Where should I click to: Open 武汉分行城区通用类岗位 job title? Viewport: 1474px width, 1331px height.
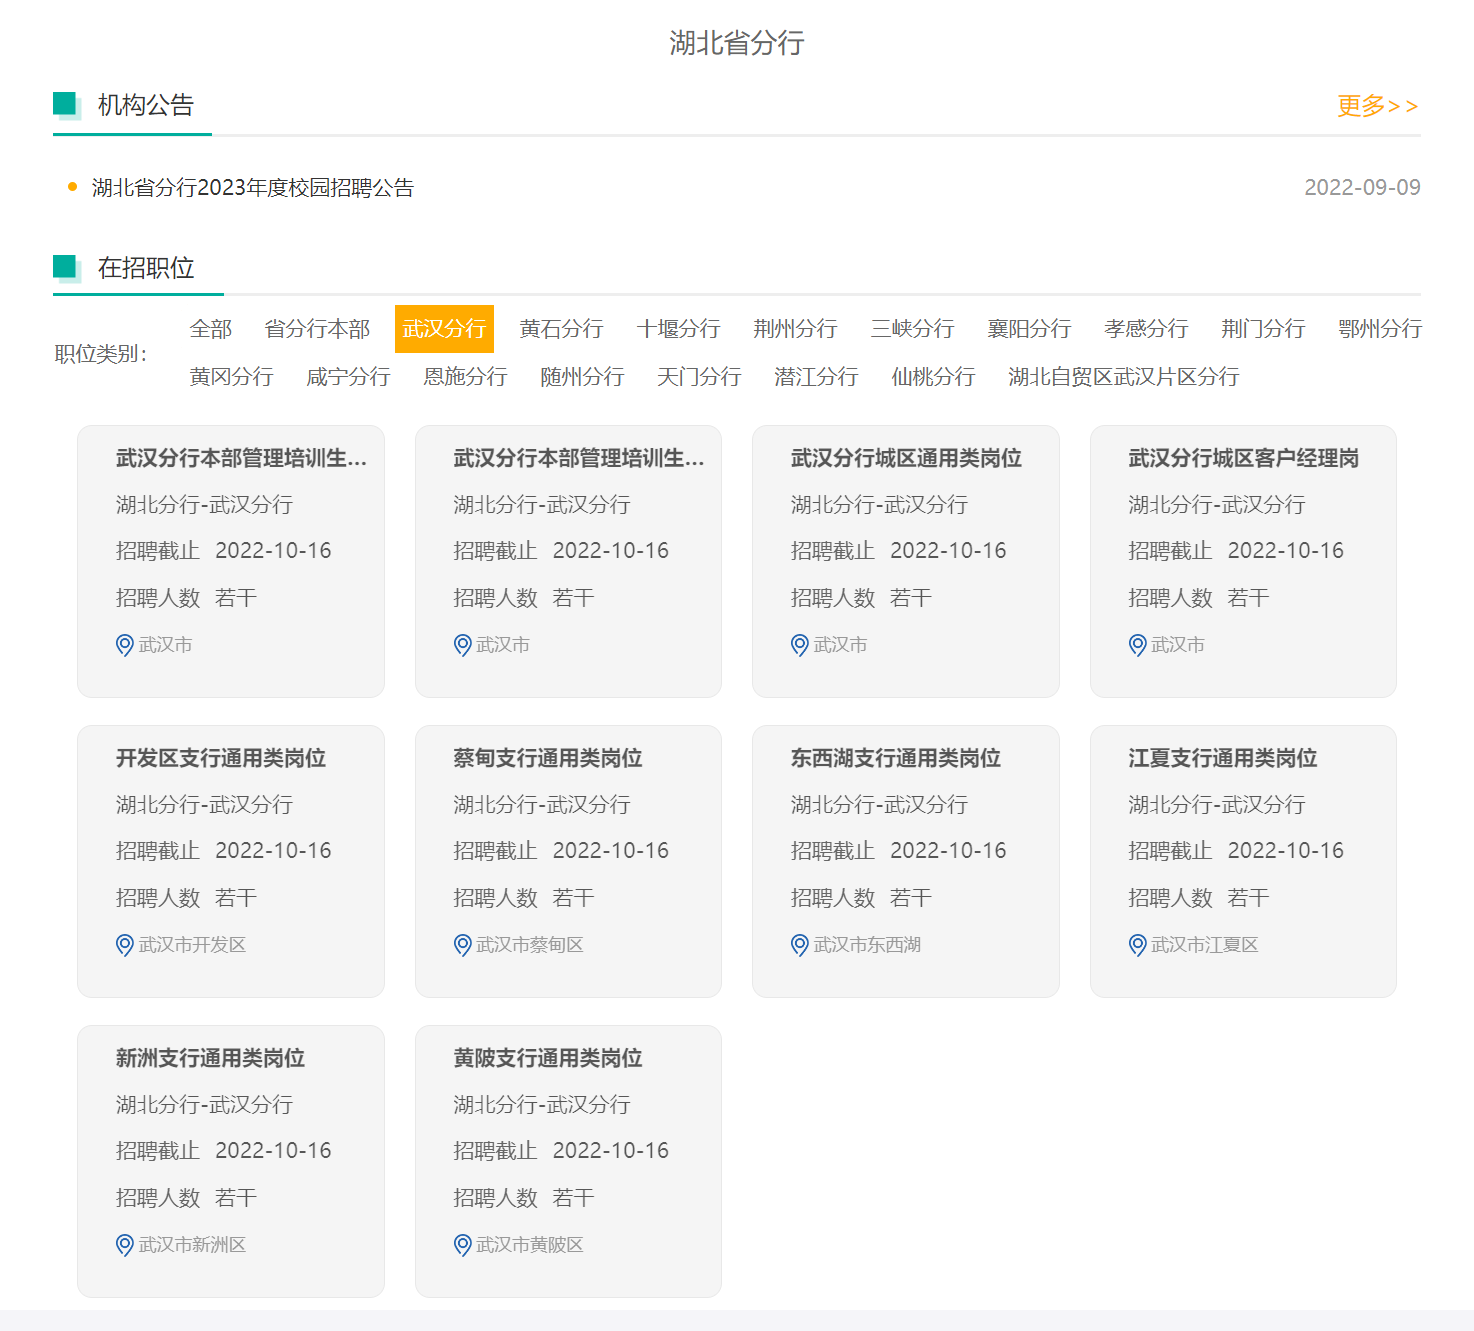click(x=906, y=458)
